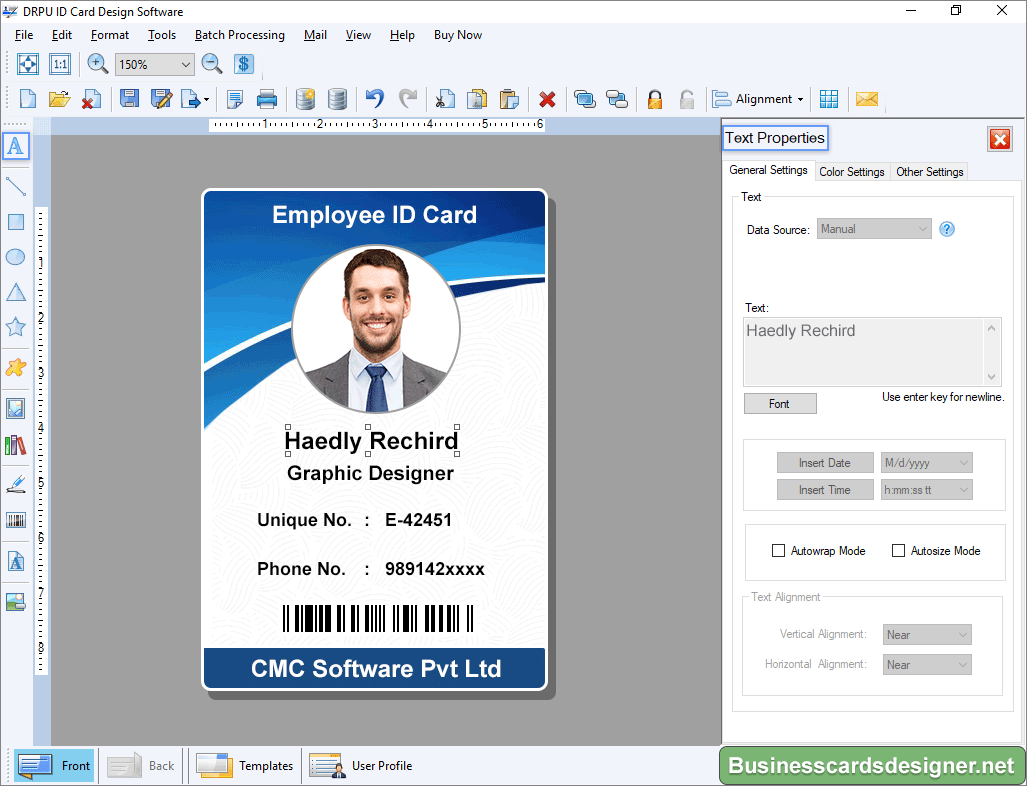The width and height of the screenshot is (1027, 786).
Task: Select the Star shape tool
Action: click(x=16, y=326)
